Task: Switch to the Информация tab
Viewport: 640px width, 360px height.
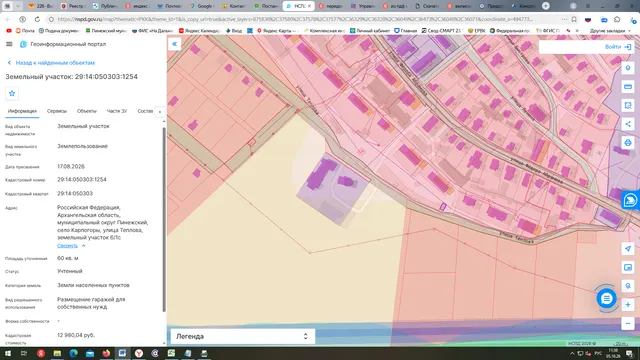Action: pyautogui.click(x=22, y=111)
